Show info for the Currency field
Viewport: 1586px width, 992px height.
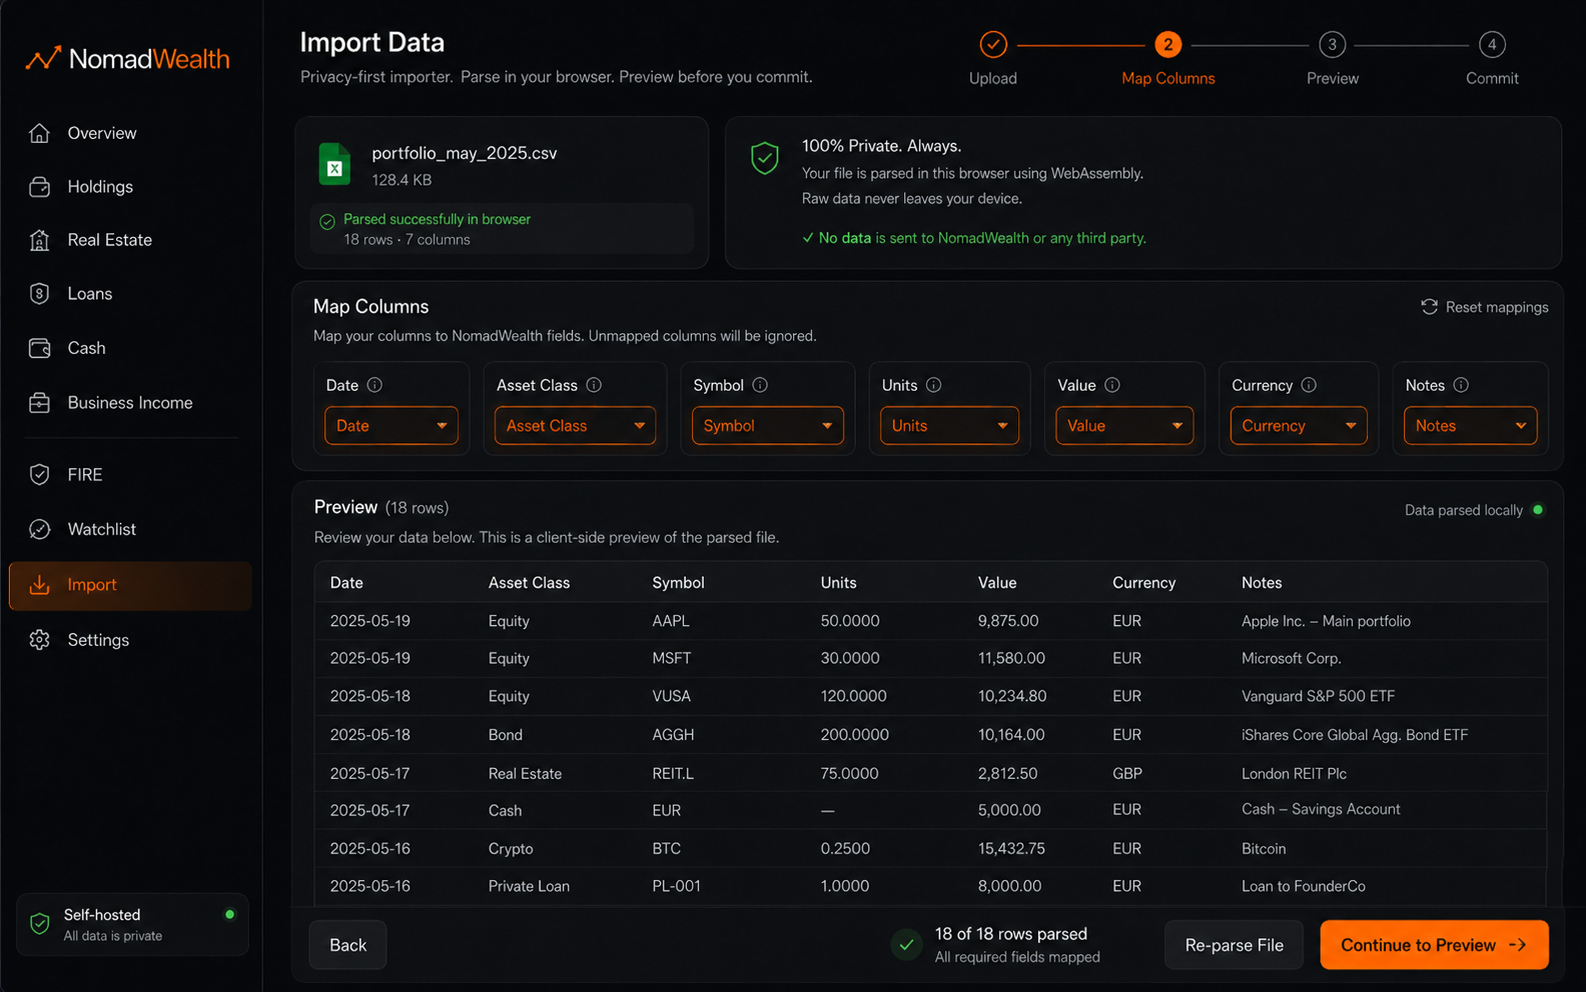(x=1309, y=385)
